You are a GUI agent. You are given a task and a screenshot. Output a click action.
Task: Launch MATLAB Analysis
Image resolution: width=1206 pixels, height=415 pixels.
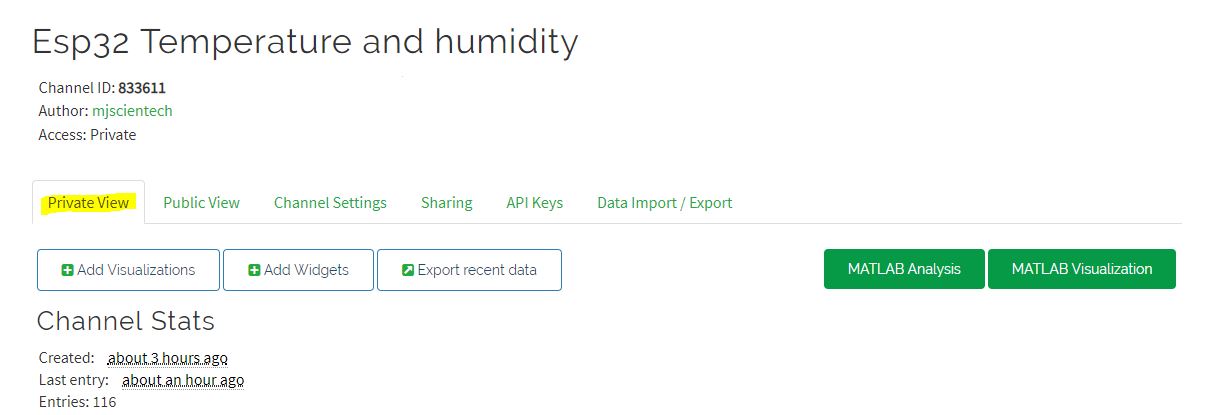click(904, 269)
